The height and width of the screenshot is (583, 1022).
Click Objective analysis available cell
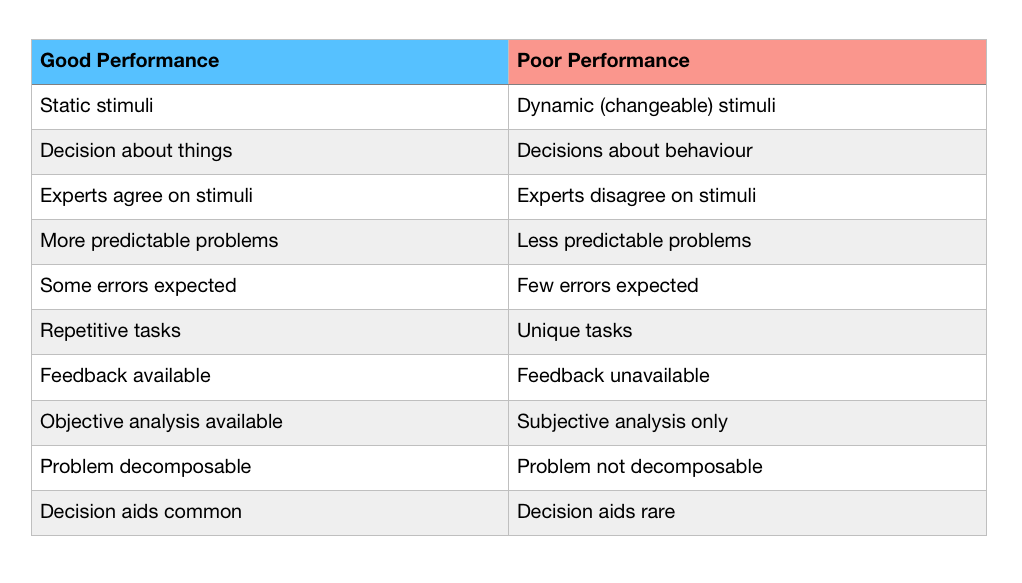point(270,423)
